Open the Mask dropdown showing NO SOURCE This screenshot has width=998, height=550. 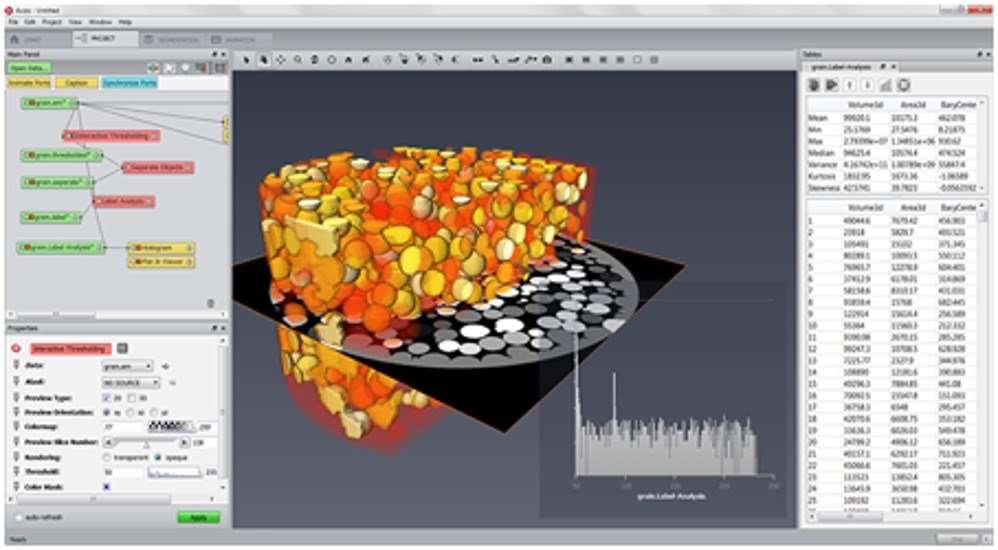point(130,382)
